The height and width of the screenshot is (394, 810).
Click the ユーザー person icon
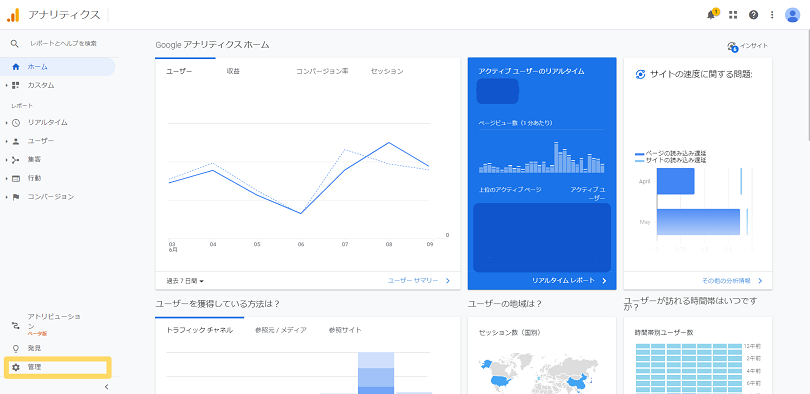pyautogui.click(x=15, y=141)
